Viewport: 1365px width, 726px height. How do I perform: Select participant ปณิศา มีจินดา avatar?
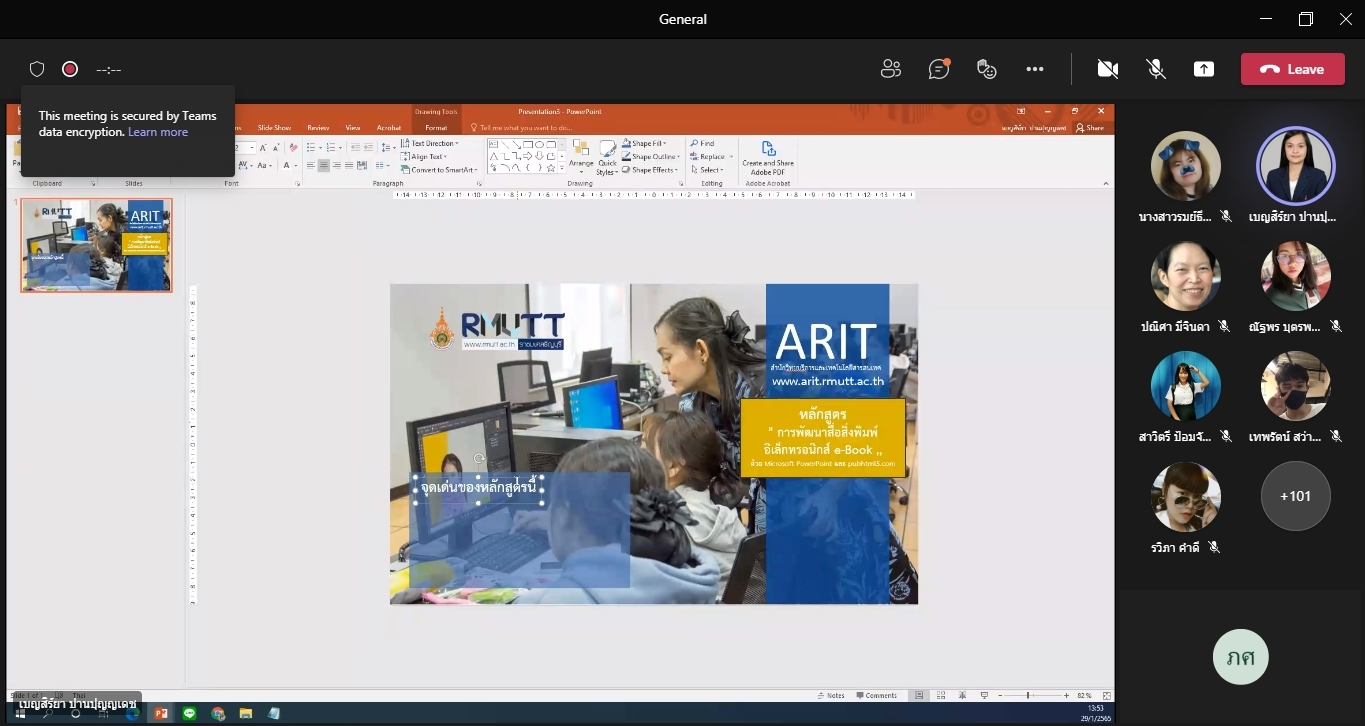(1185, 276)
